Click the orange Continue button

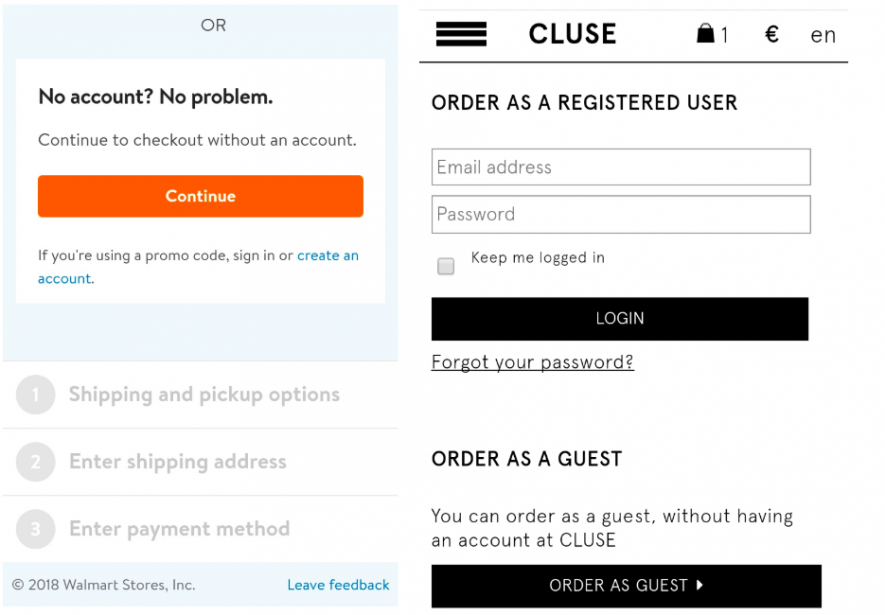click(x=200, y=196)
